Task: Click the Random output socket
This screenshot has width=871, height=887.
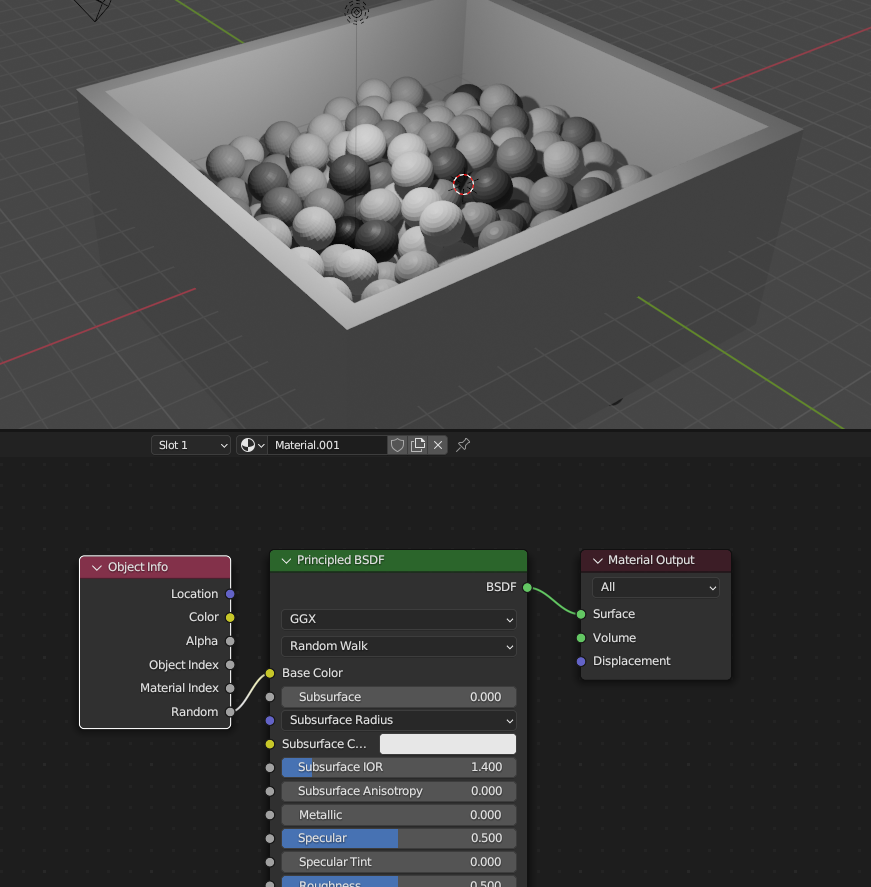Action: click(x=230, y=712)
